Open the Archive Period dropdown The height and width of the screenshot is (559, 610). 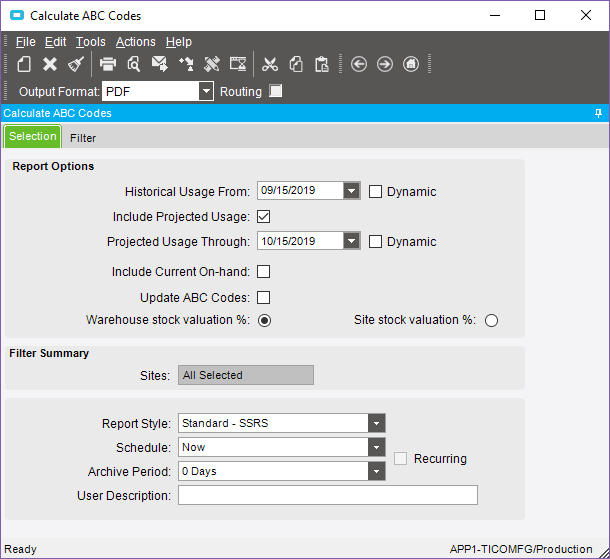coord(376,471)
